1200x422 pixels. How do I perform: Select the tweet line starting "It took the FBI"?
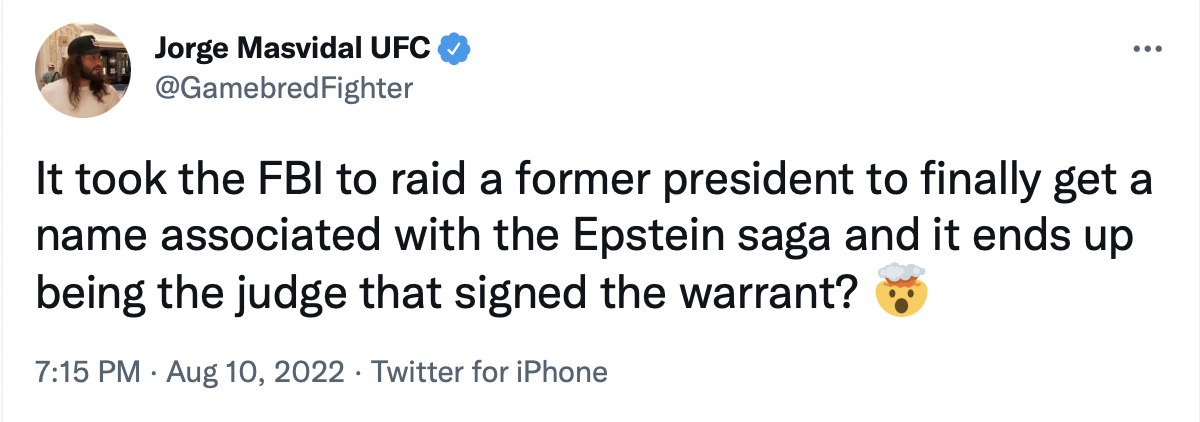[594, 185]
